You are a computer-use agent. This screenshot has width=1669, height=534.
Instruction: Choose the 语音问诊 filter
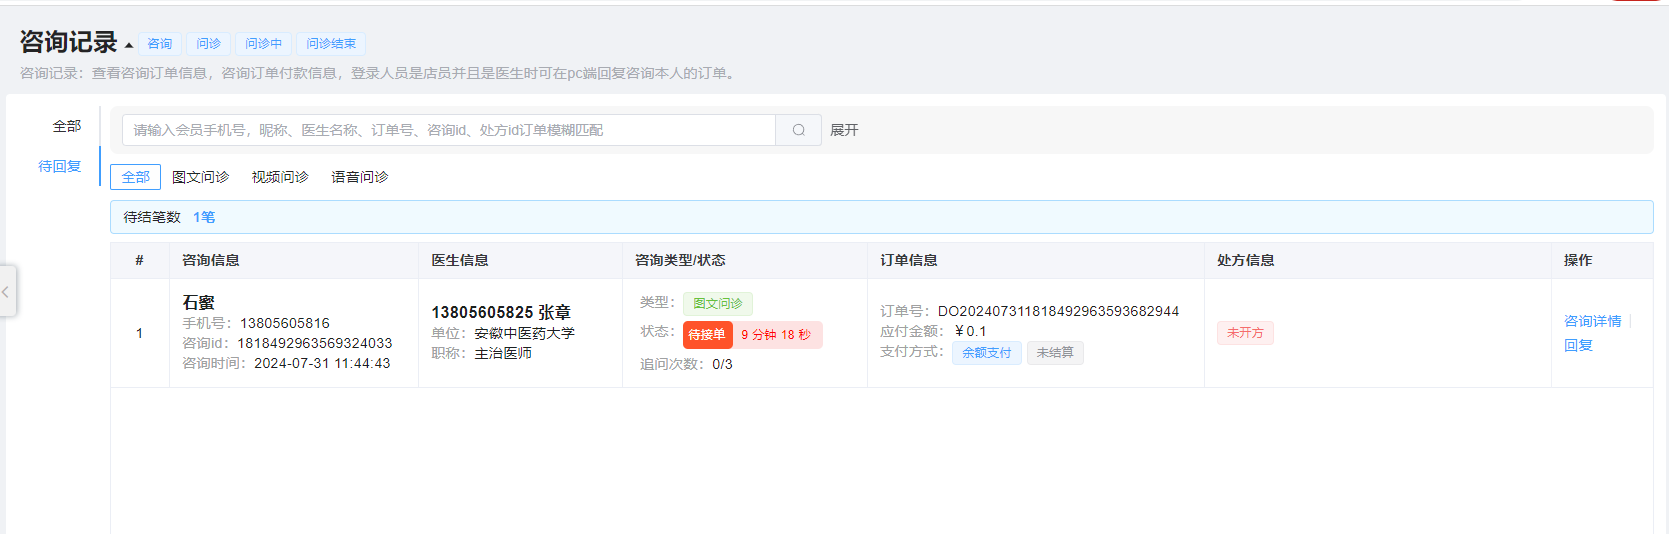point(360,177)
